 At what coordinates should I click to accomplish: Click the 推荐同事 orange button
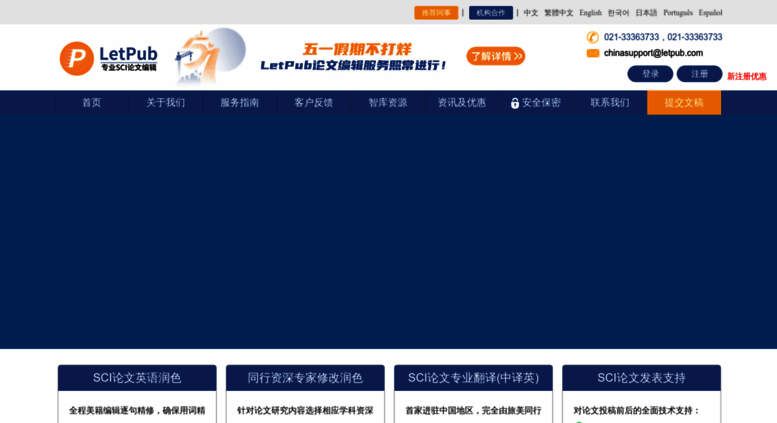436,13
